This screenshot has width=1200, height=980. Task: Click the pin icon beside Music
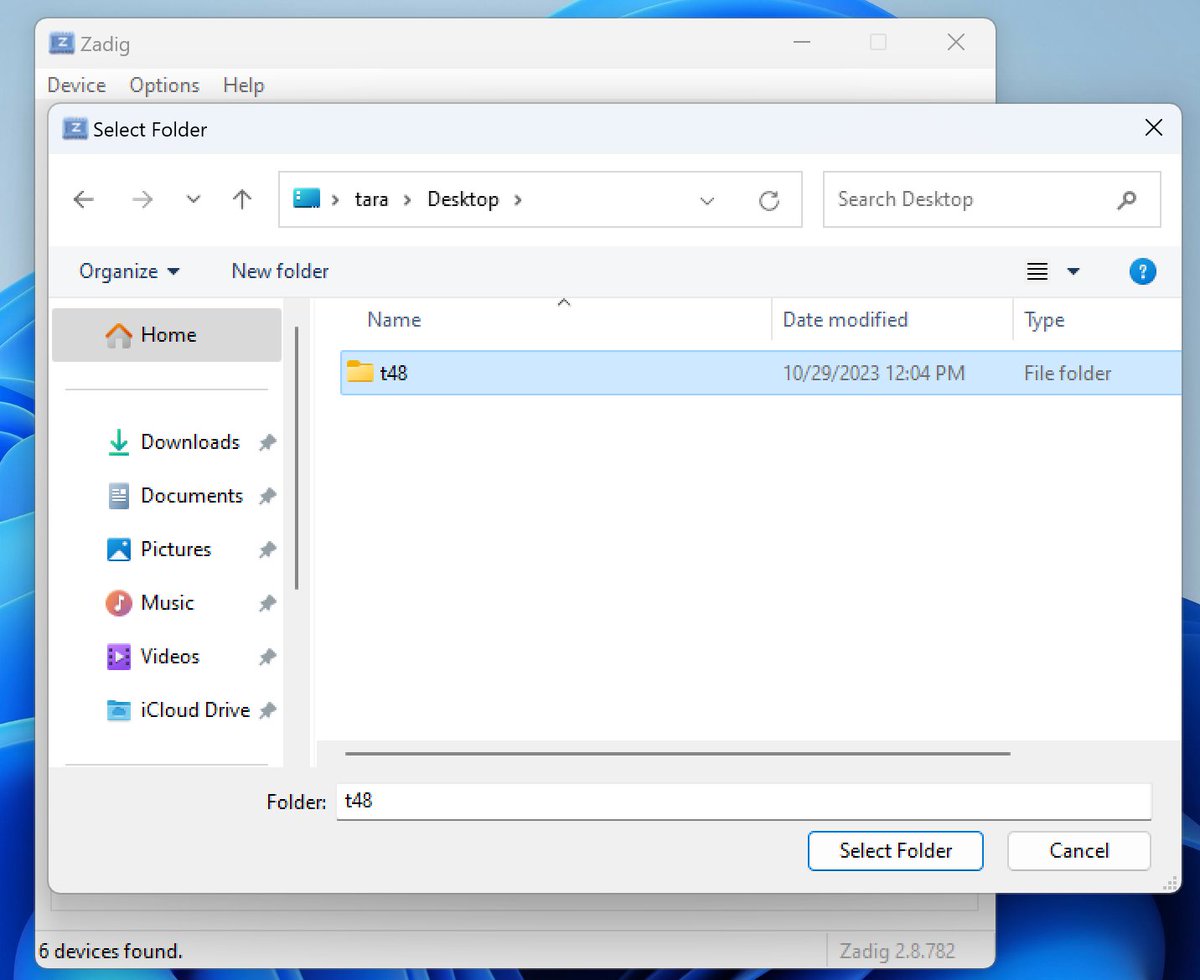point(267,603)
